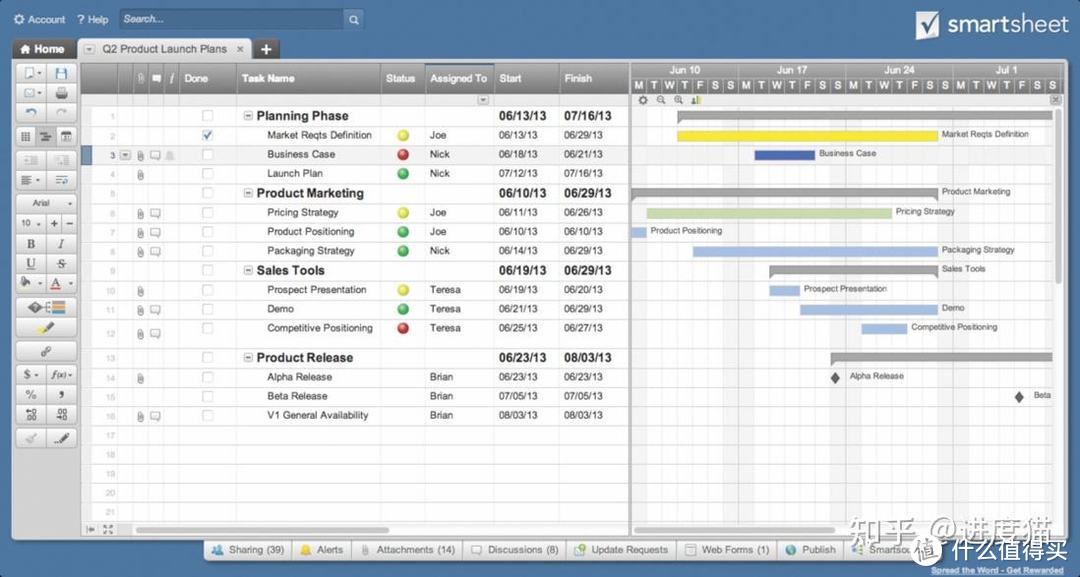Image resolution: width=1080 pixels, height=577 pixels.
Task: Uncheck Done box for Market Reqts Definition
Action: [x=207, y=135]
